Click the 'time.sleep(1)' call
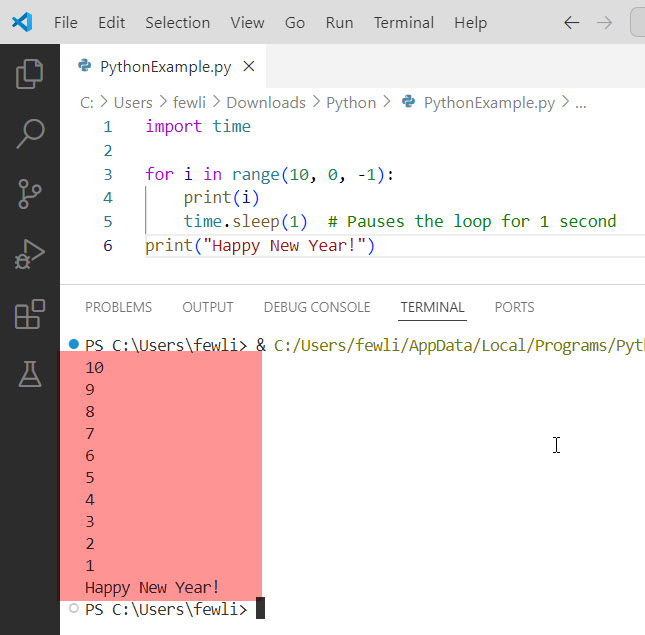This screenshot has height=635, width=645. tap(245, 222)
